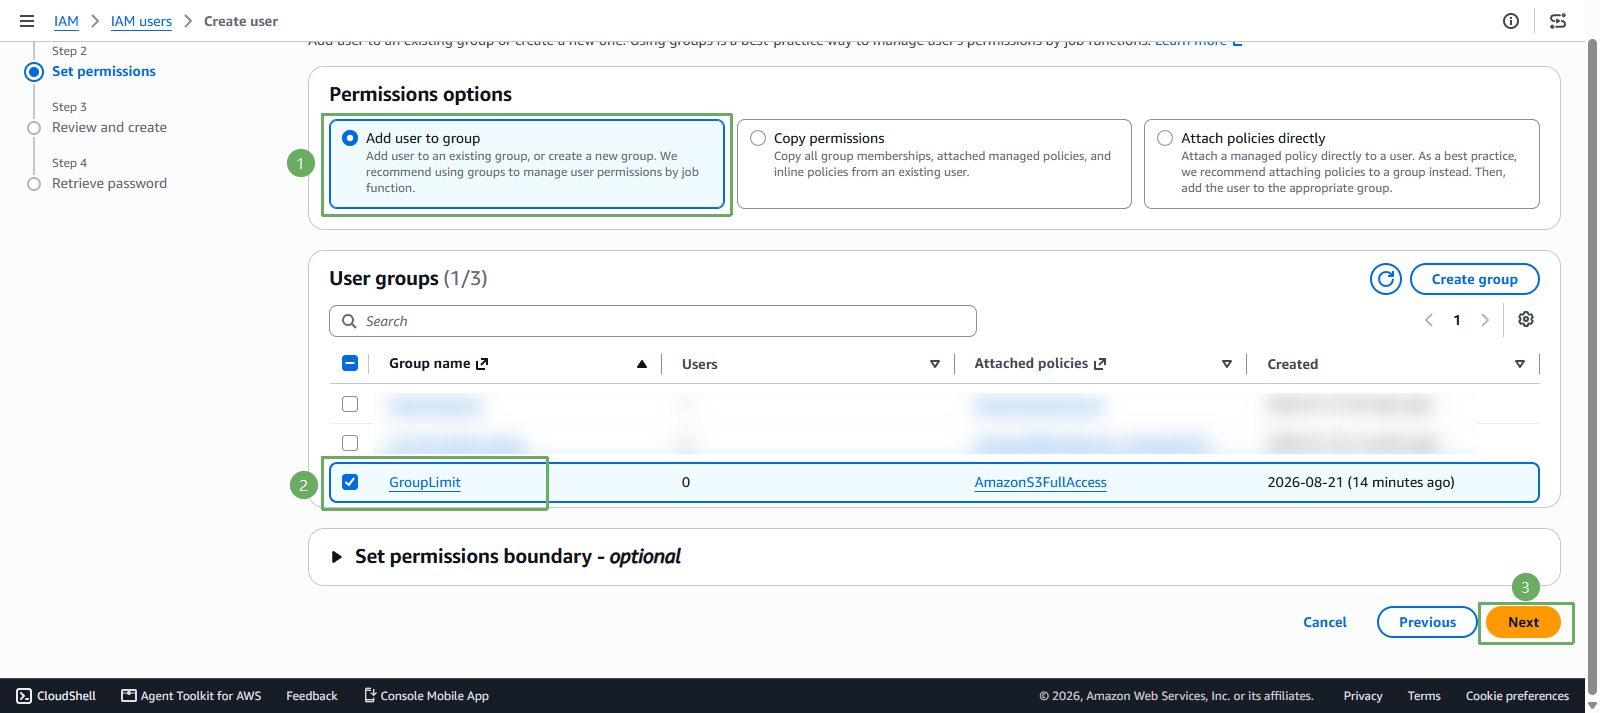The width and height of the screenshot is (1600, 713).
Task: Open IAM breadcrumb link
Action: pos(66,21)
